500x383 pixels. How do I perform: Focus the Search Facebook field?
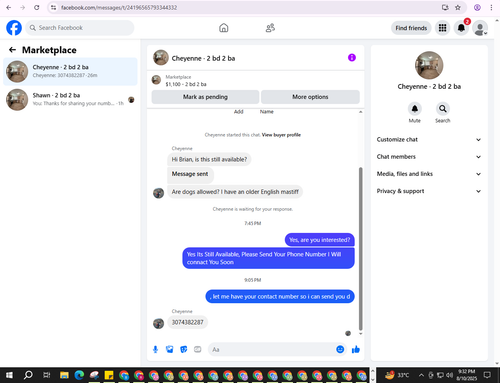[x=80, y=28]
